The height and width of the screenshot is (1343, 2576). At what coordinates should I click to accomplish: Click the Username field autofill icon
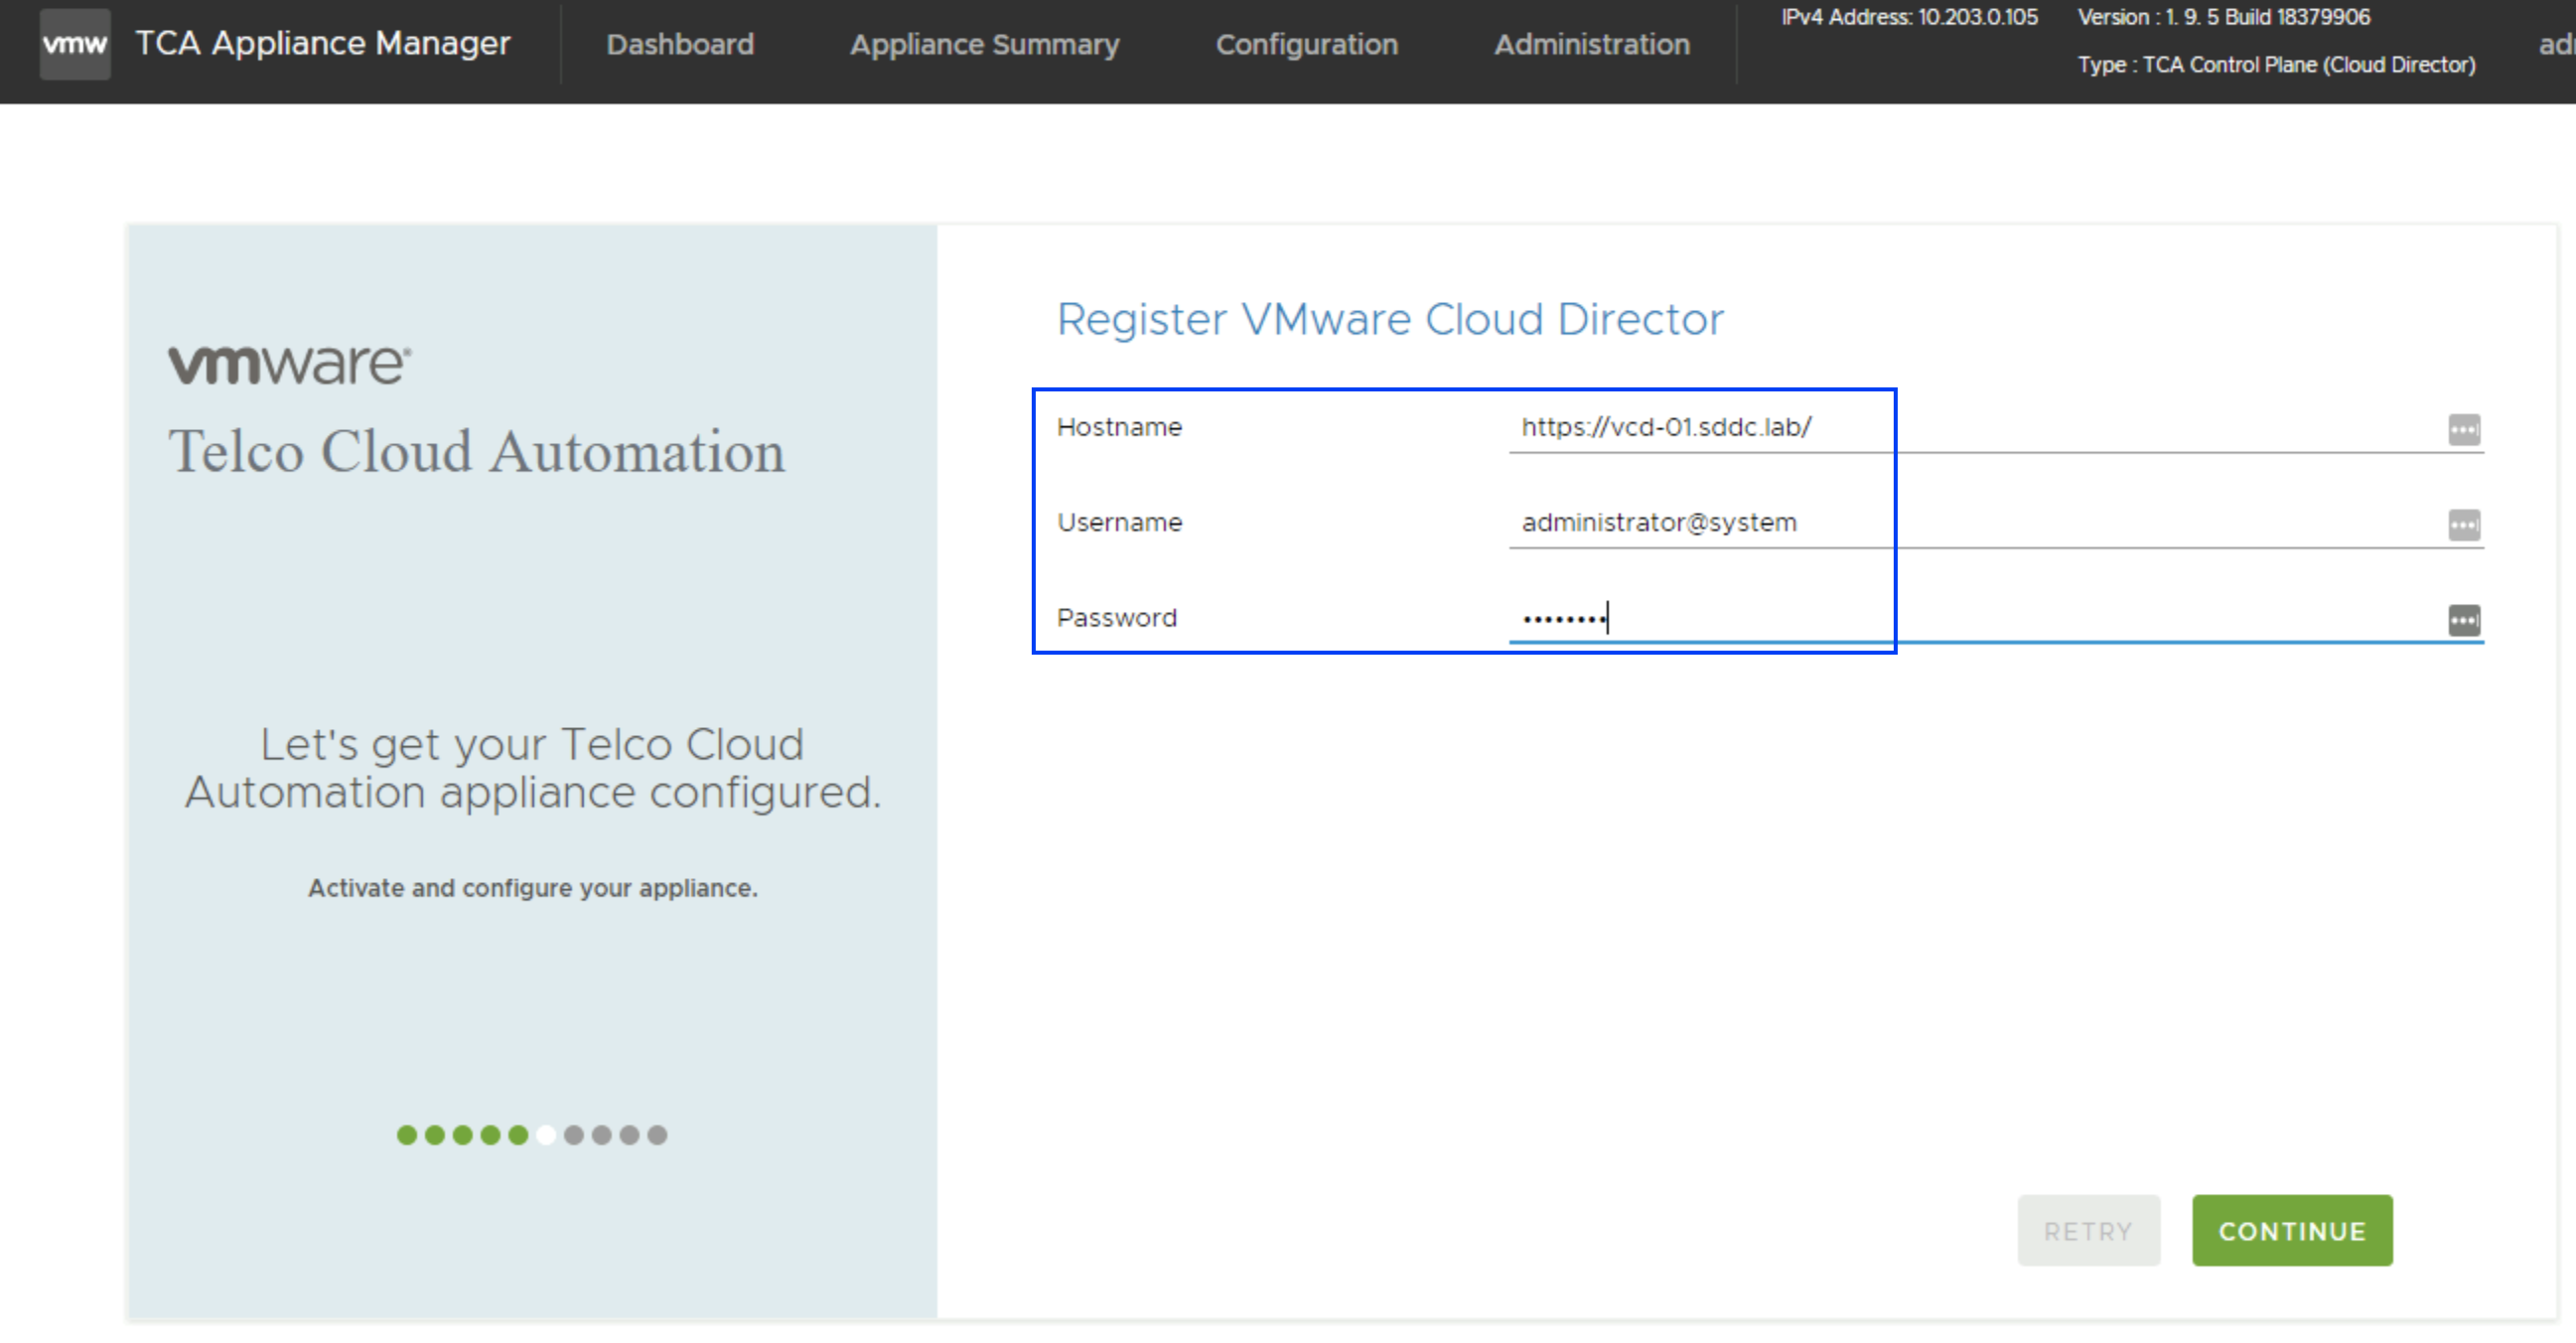[2463, 524]
